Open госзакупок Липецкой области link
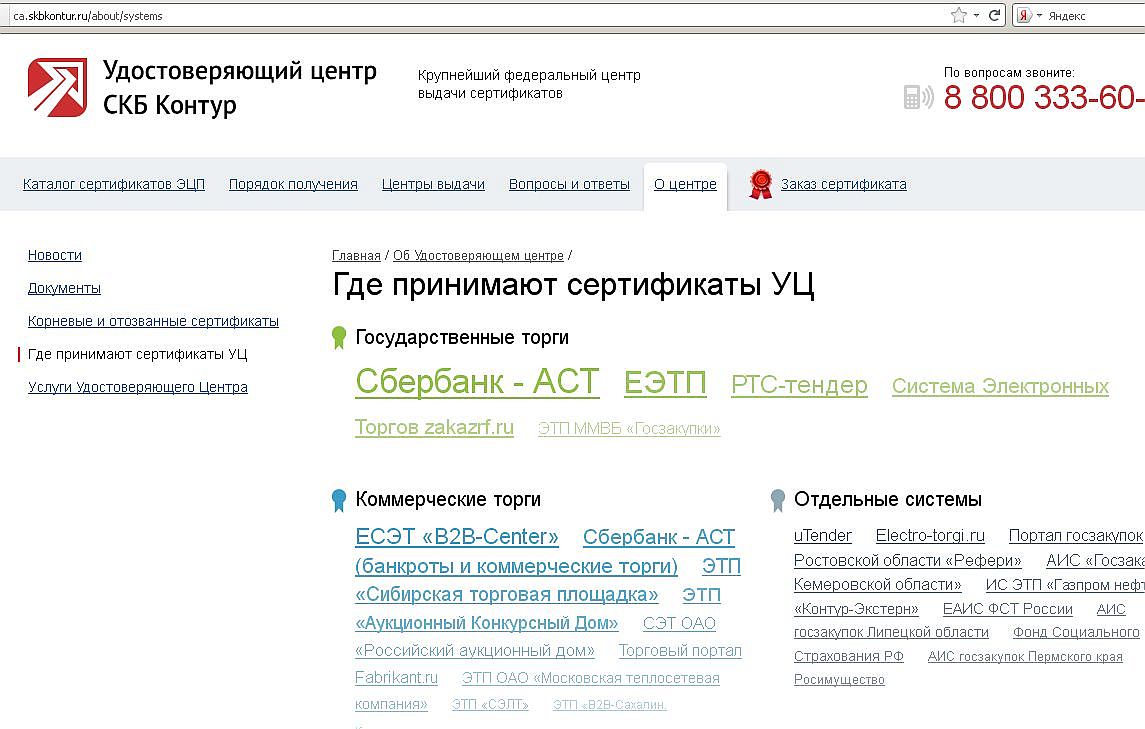Image resolution: width=1145 pixels, height=729 pixels. (x=892, y=632)
